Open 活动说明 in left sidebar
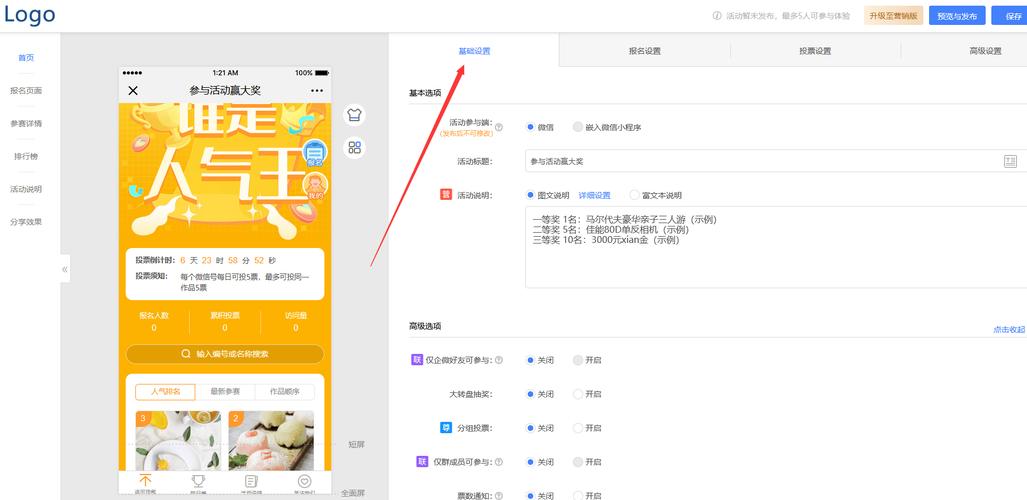The image size is (1027, 500). [x=26, y=189]
